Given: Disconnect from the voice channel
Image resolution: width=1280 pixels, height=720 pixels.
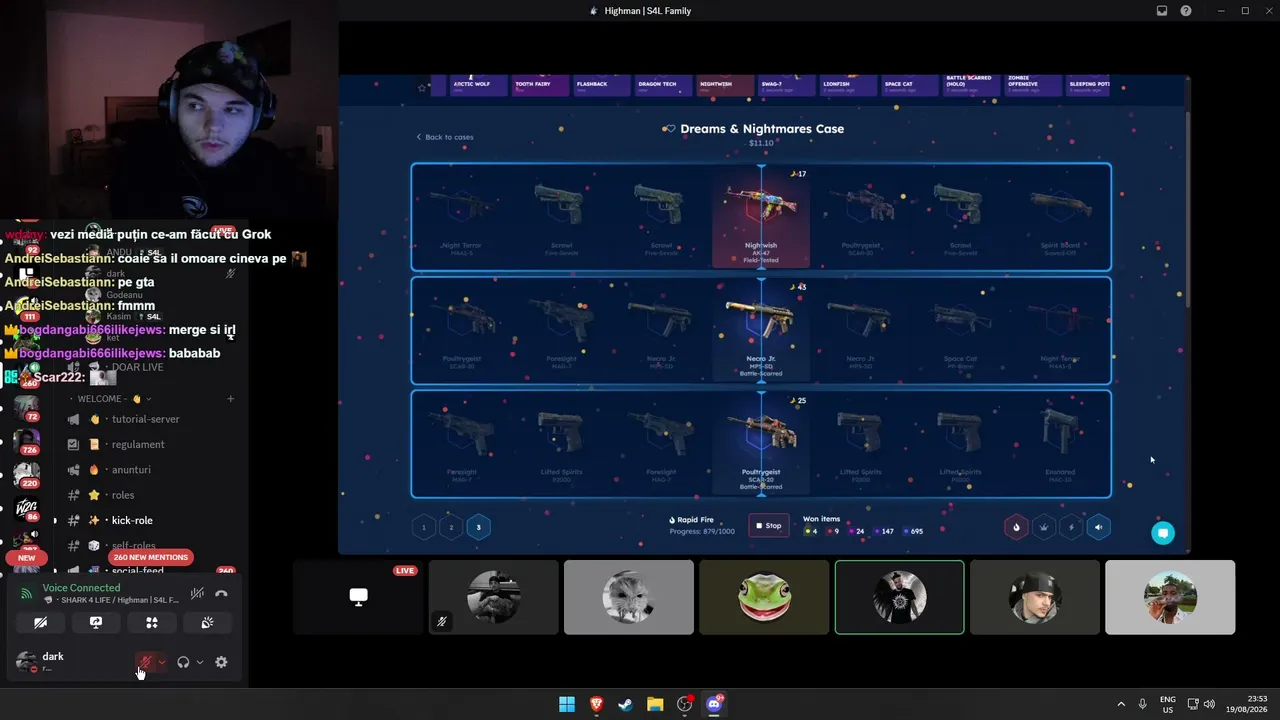Looking at the screenshot, I should [221, 593].
